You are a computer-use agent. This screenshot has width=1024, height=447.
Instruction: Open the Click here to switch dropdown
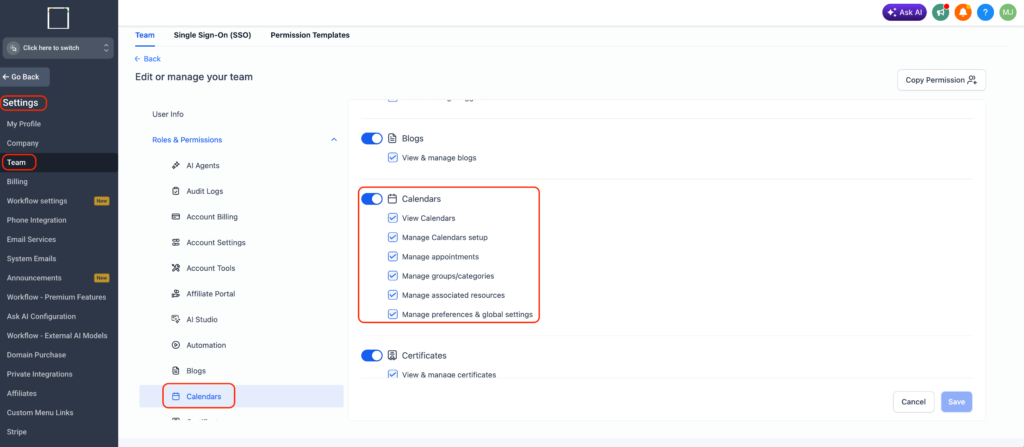[58, 48]
